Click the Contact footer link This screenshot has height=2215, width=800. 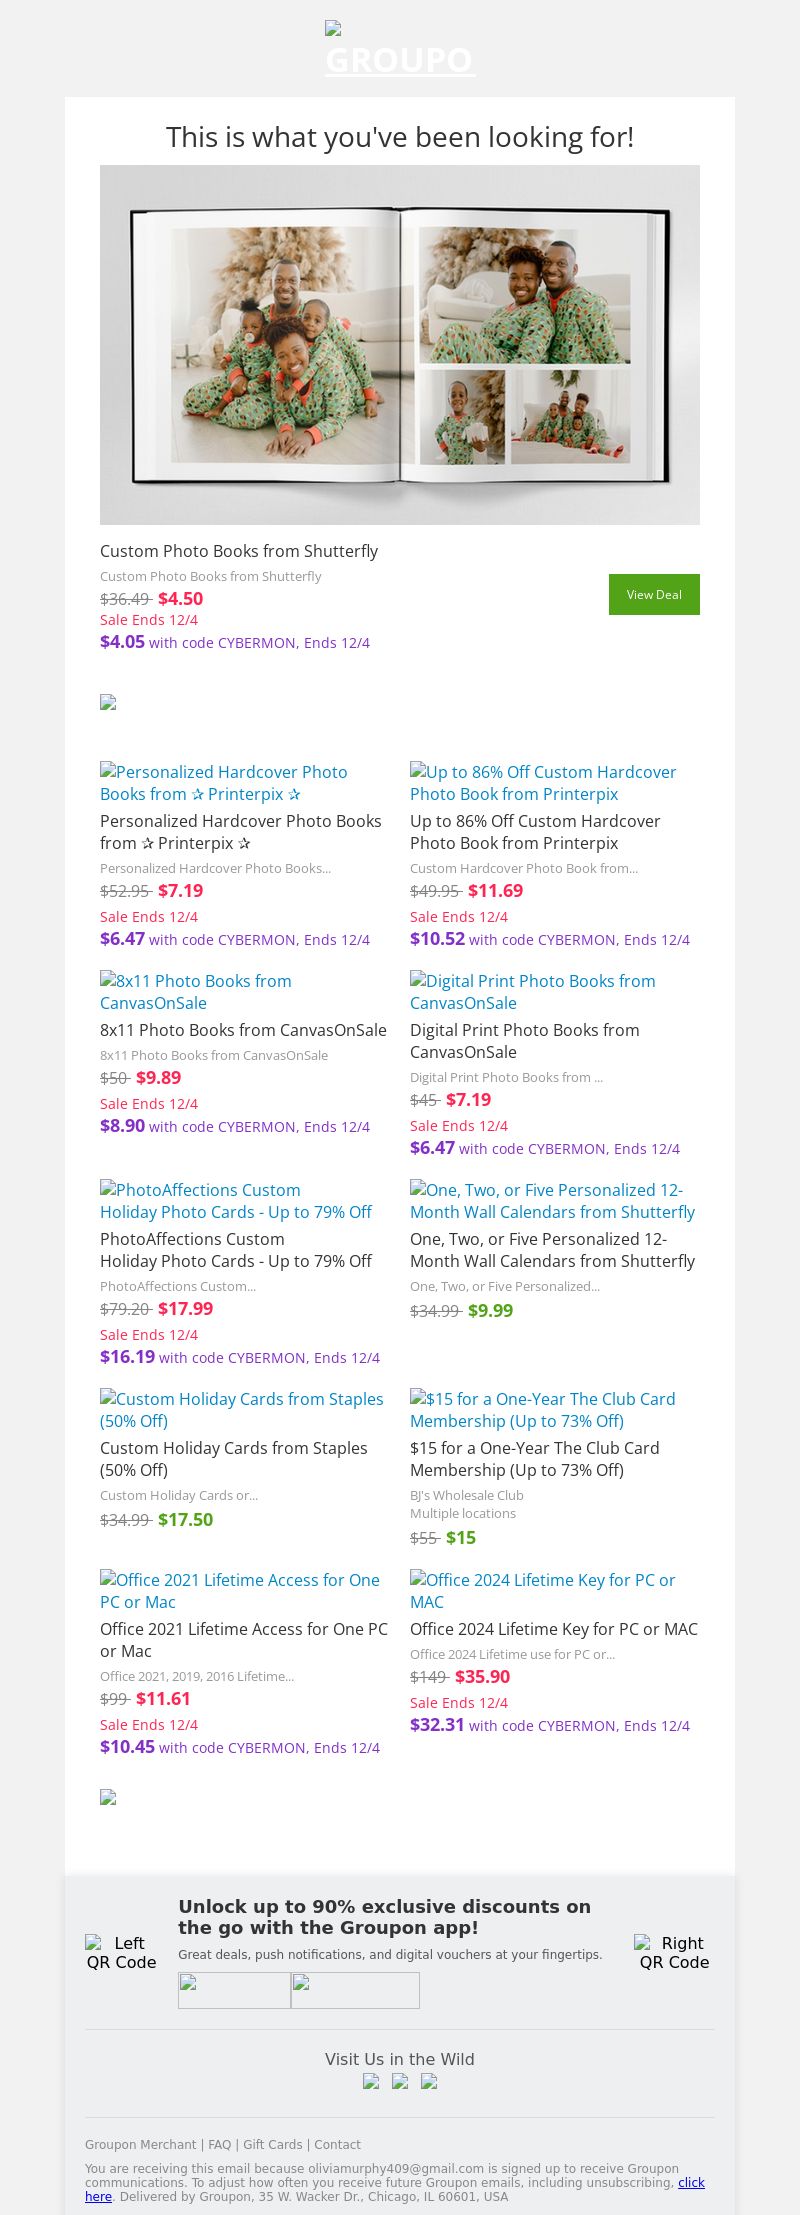point(337,2144)
